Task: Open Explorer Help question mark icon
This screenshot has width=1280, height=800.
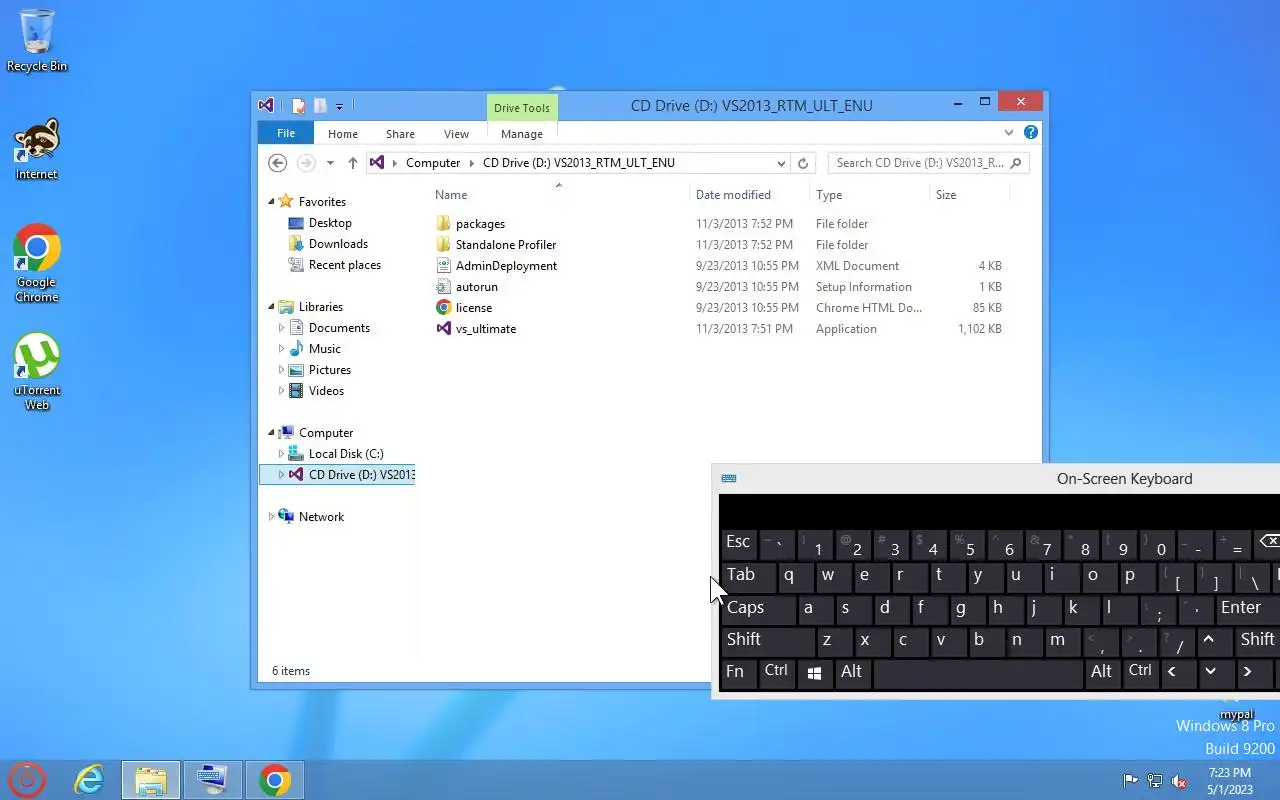Action: click(x=1031, y=132)
